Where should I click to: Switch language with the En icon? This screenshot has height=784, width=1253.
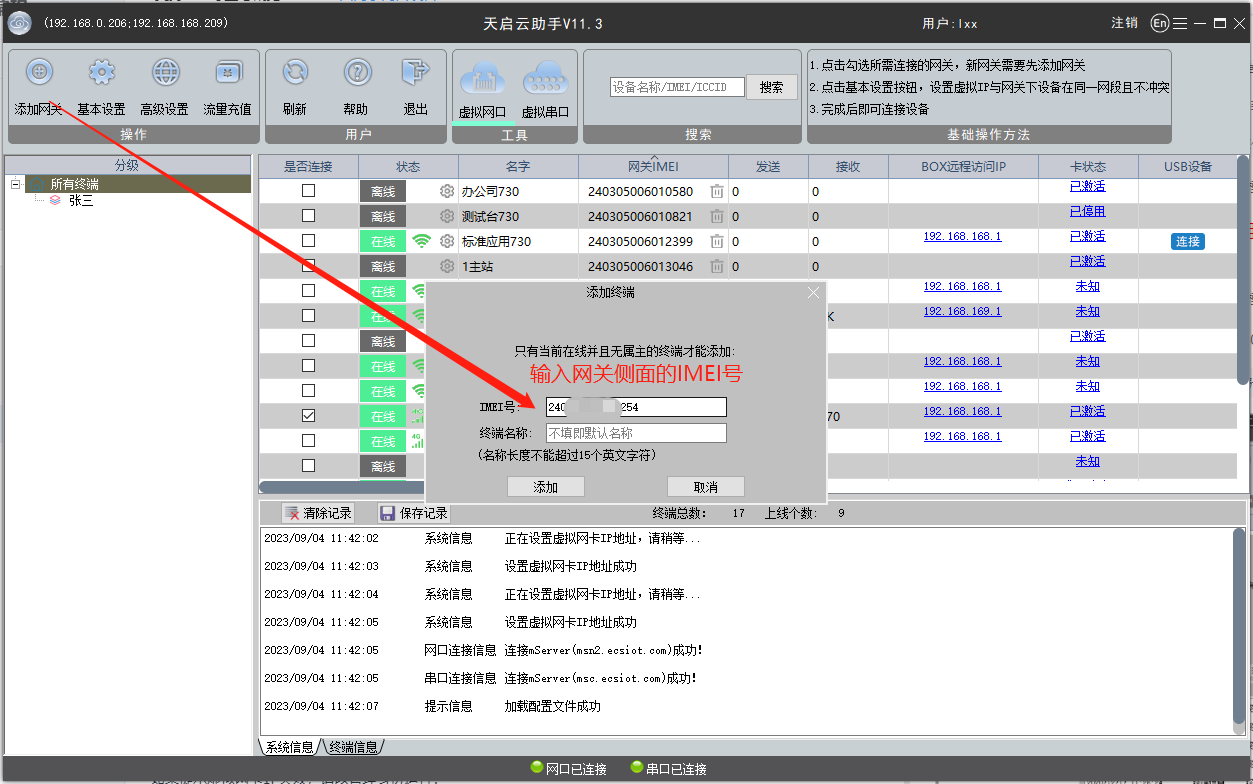tap(1160, 23)
